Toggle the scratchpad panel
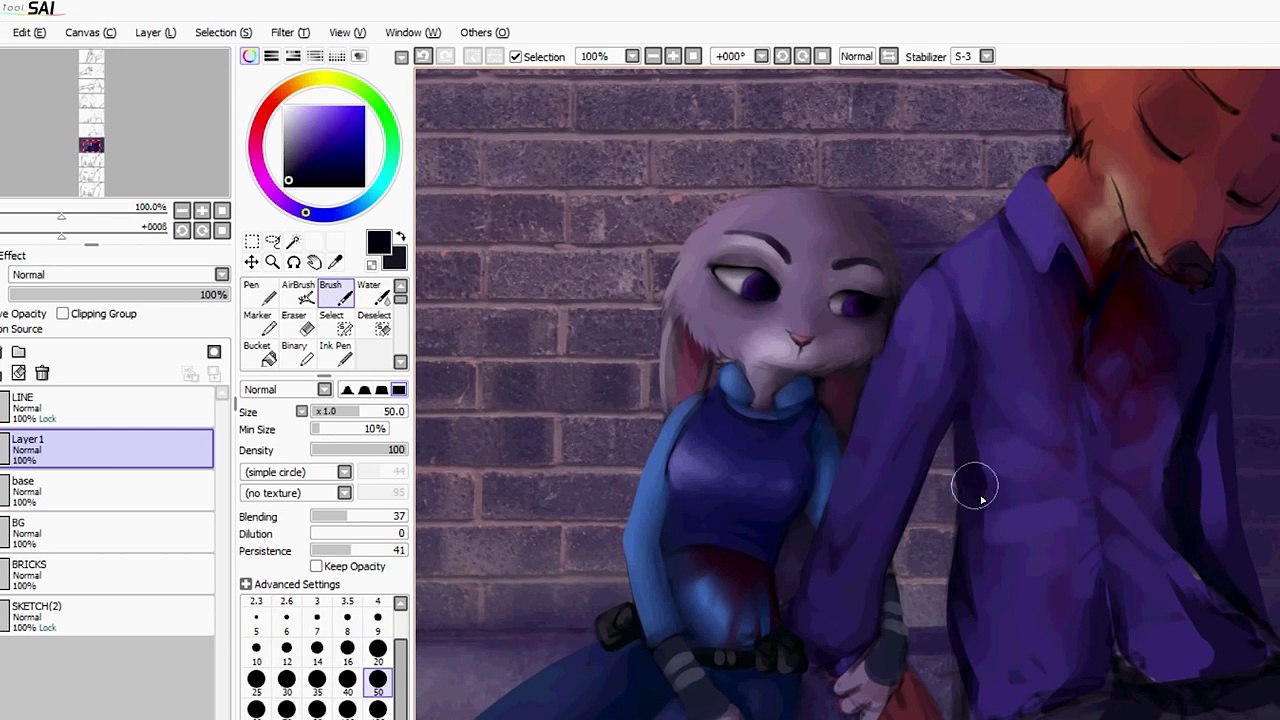This screenshot has width=1280, height=720. pos(359,56)
